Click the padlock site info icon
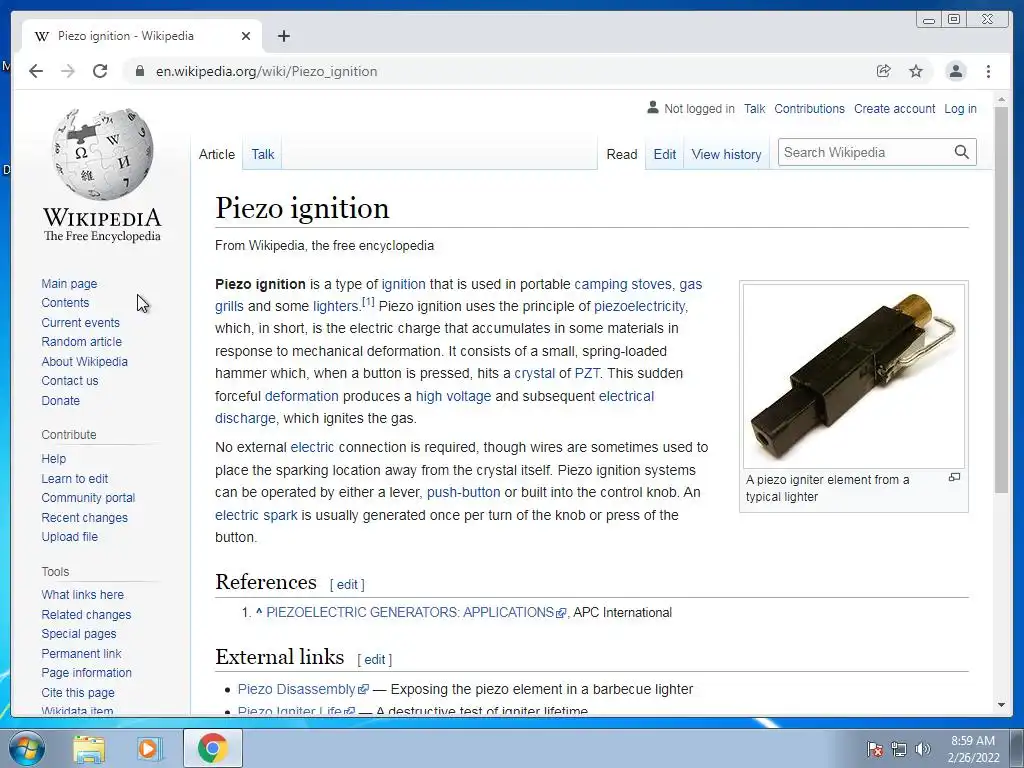The image size is (1024, 768). [139, 71]
